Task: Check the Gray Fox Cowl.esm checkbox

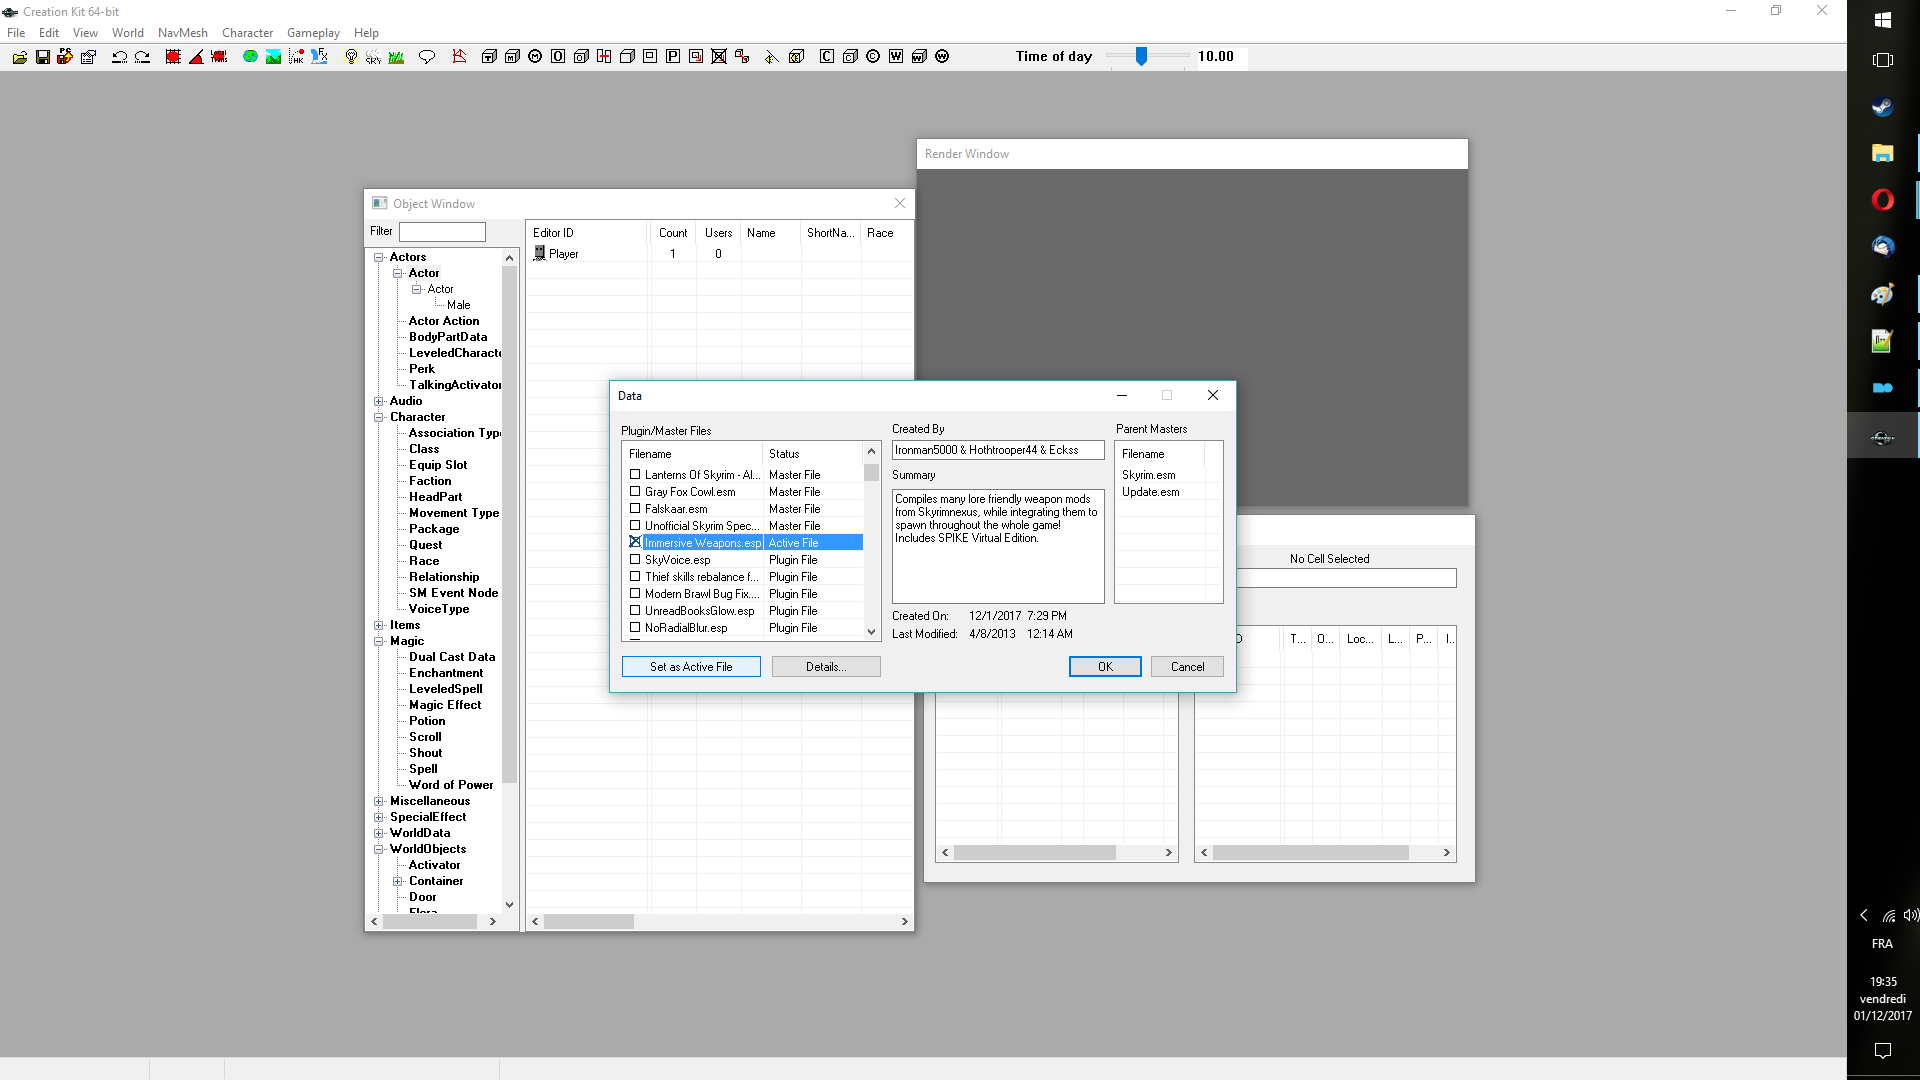Action: point(635,492)
